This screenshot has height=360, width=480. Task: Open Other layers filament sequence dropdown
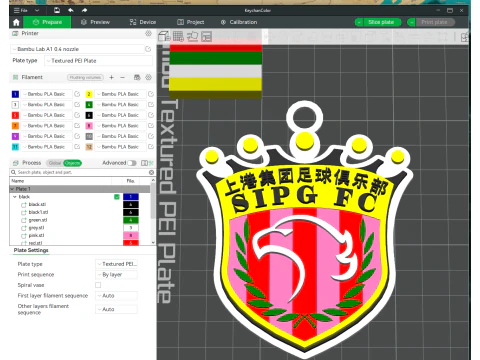[116, 309]
